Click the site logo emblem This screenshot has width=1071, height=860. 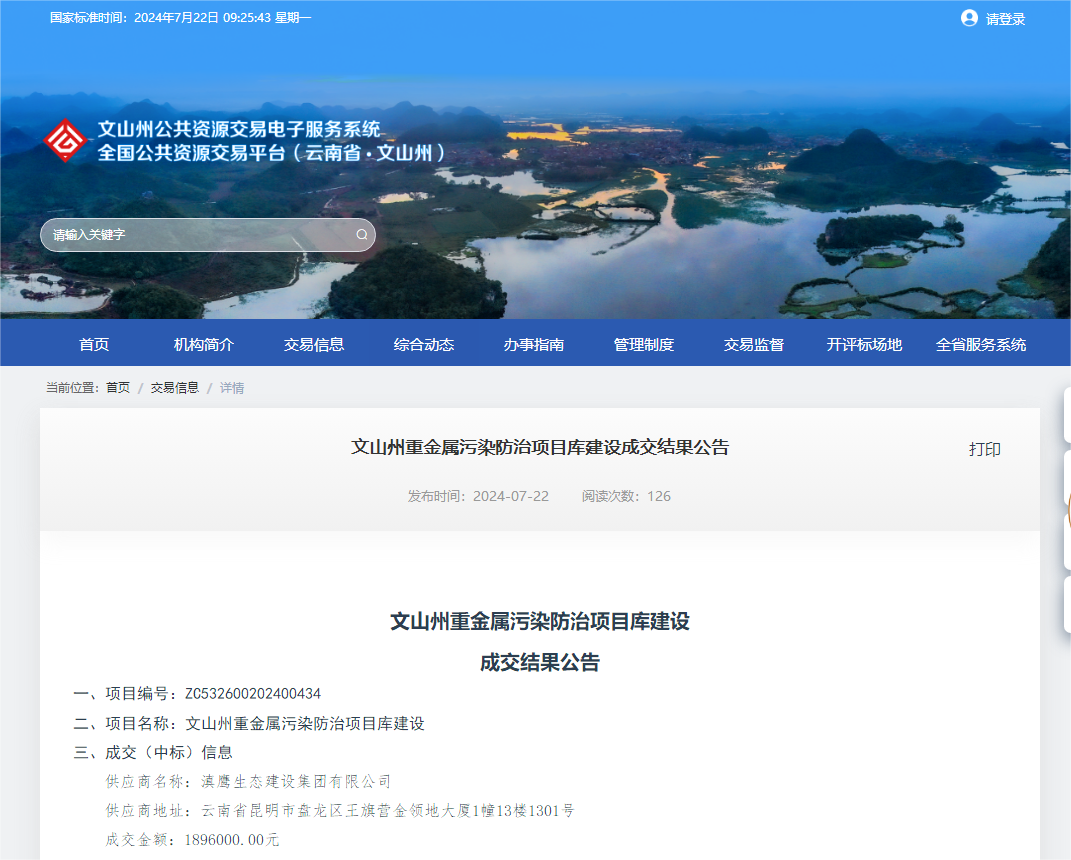click(65, 140)
